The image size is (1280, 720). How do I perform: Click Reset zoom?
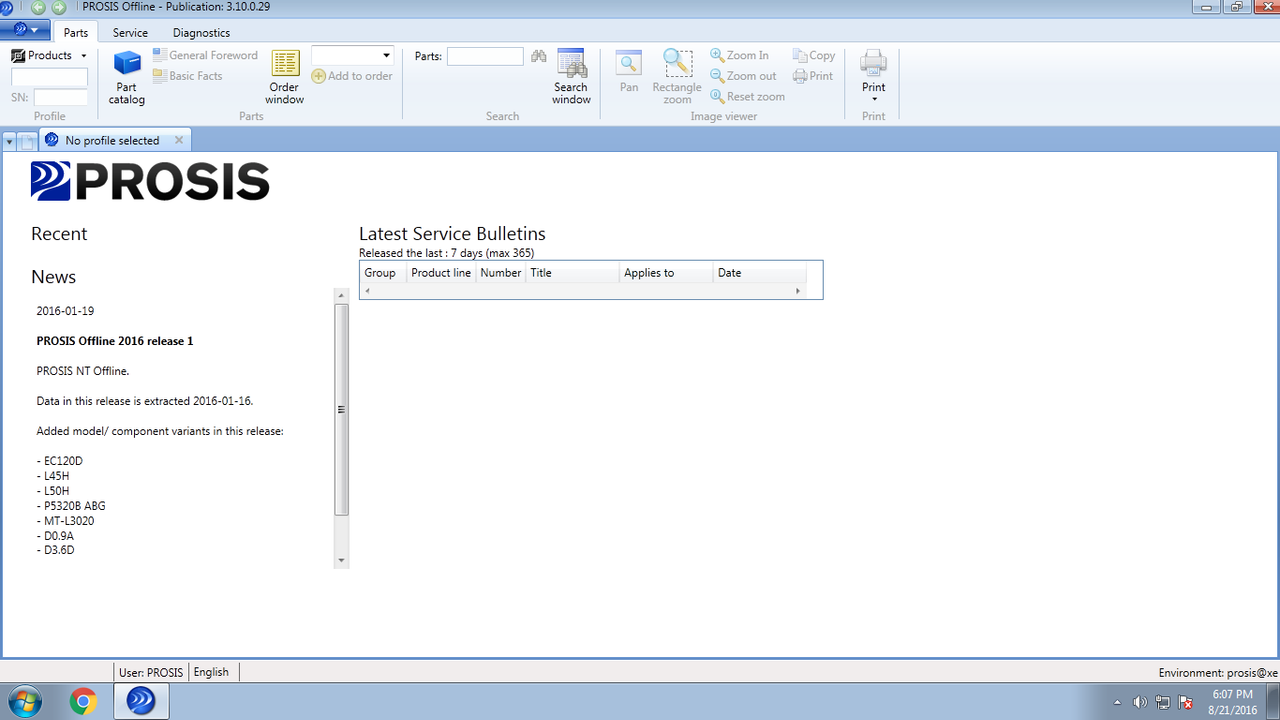point(748,97)
